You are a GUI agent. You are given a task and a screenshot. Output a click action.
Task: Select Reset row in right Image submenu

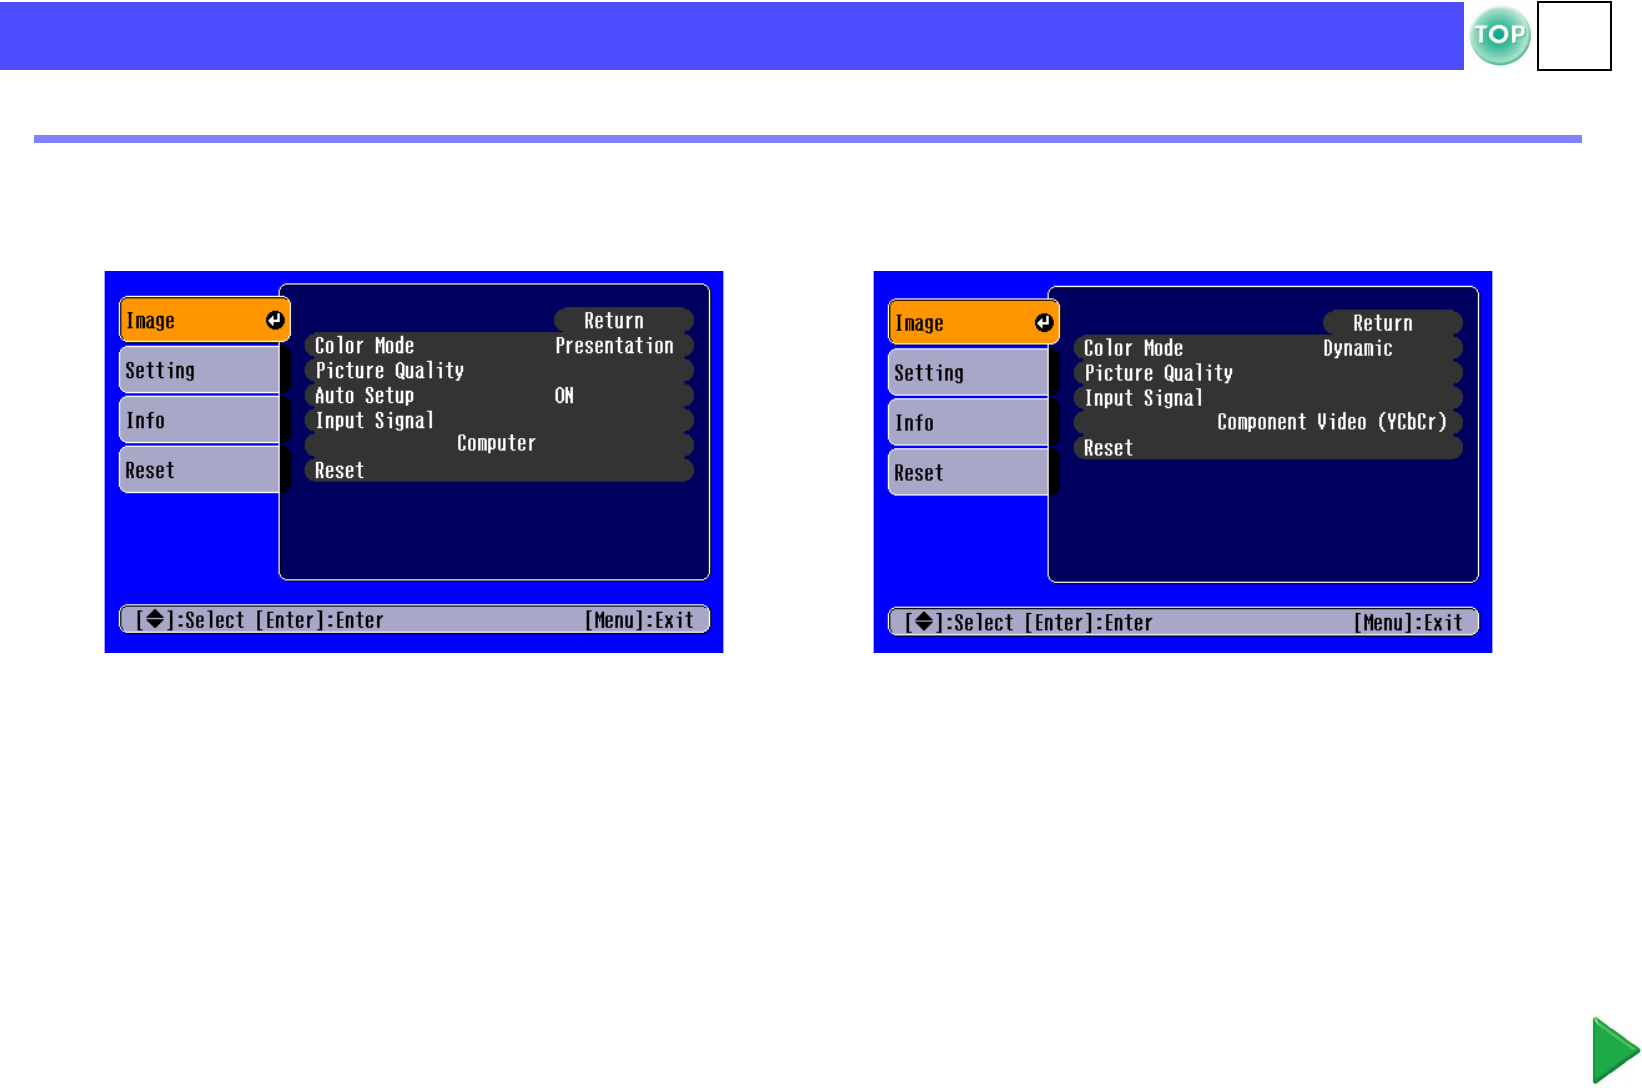pyautogui.click(x=1268, y=448)
